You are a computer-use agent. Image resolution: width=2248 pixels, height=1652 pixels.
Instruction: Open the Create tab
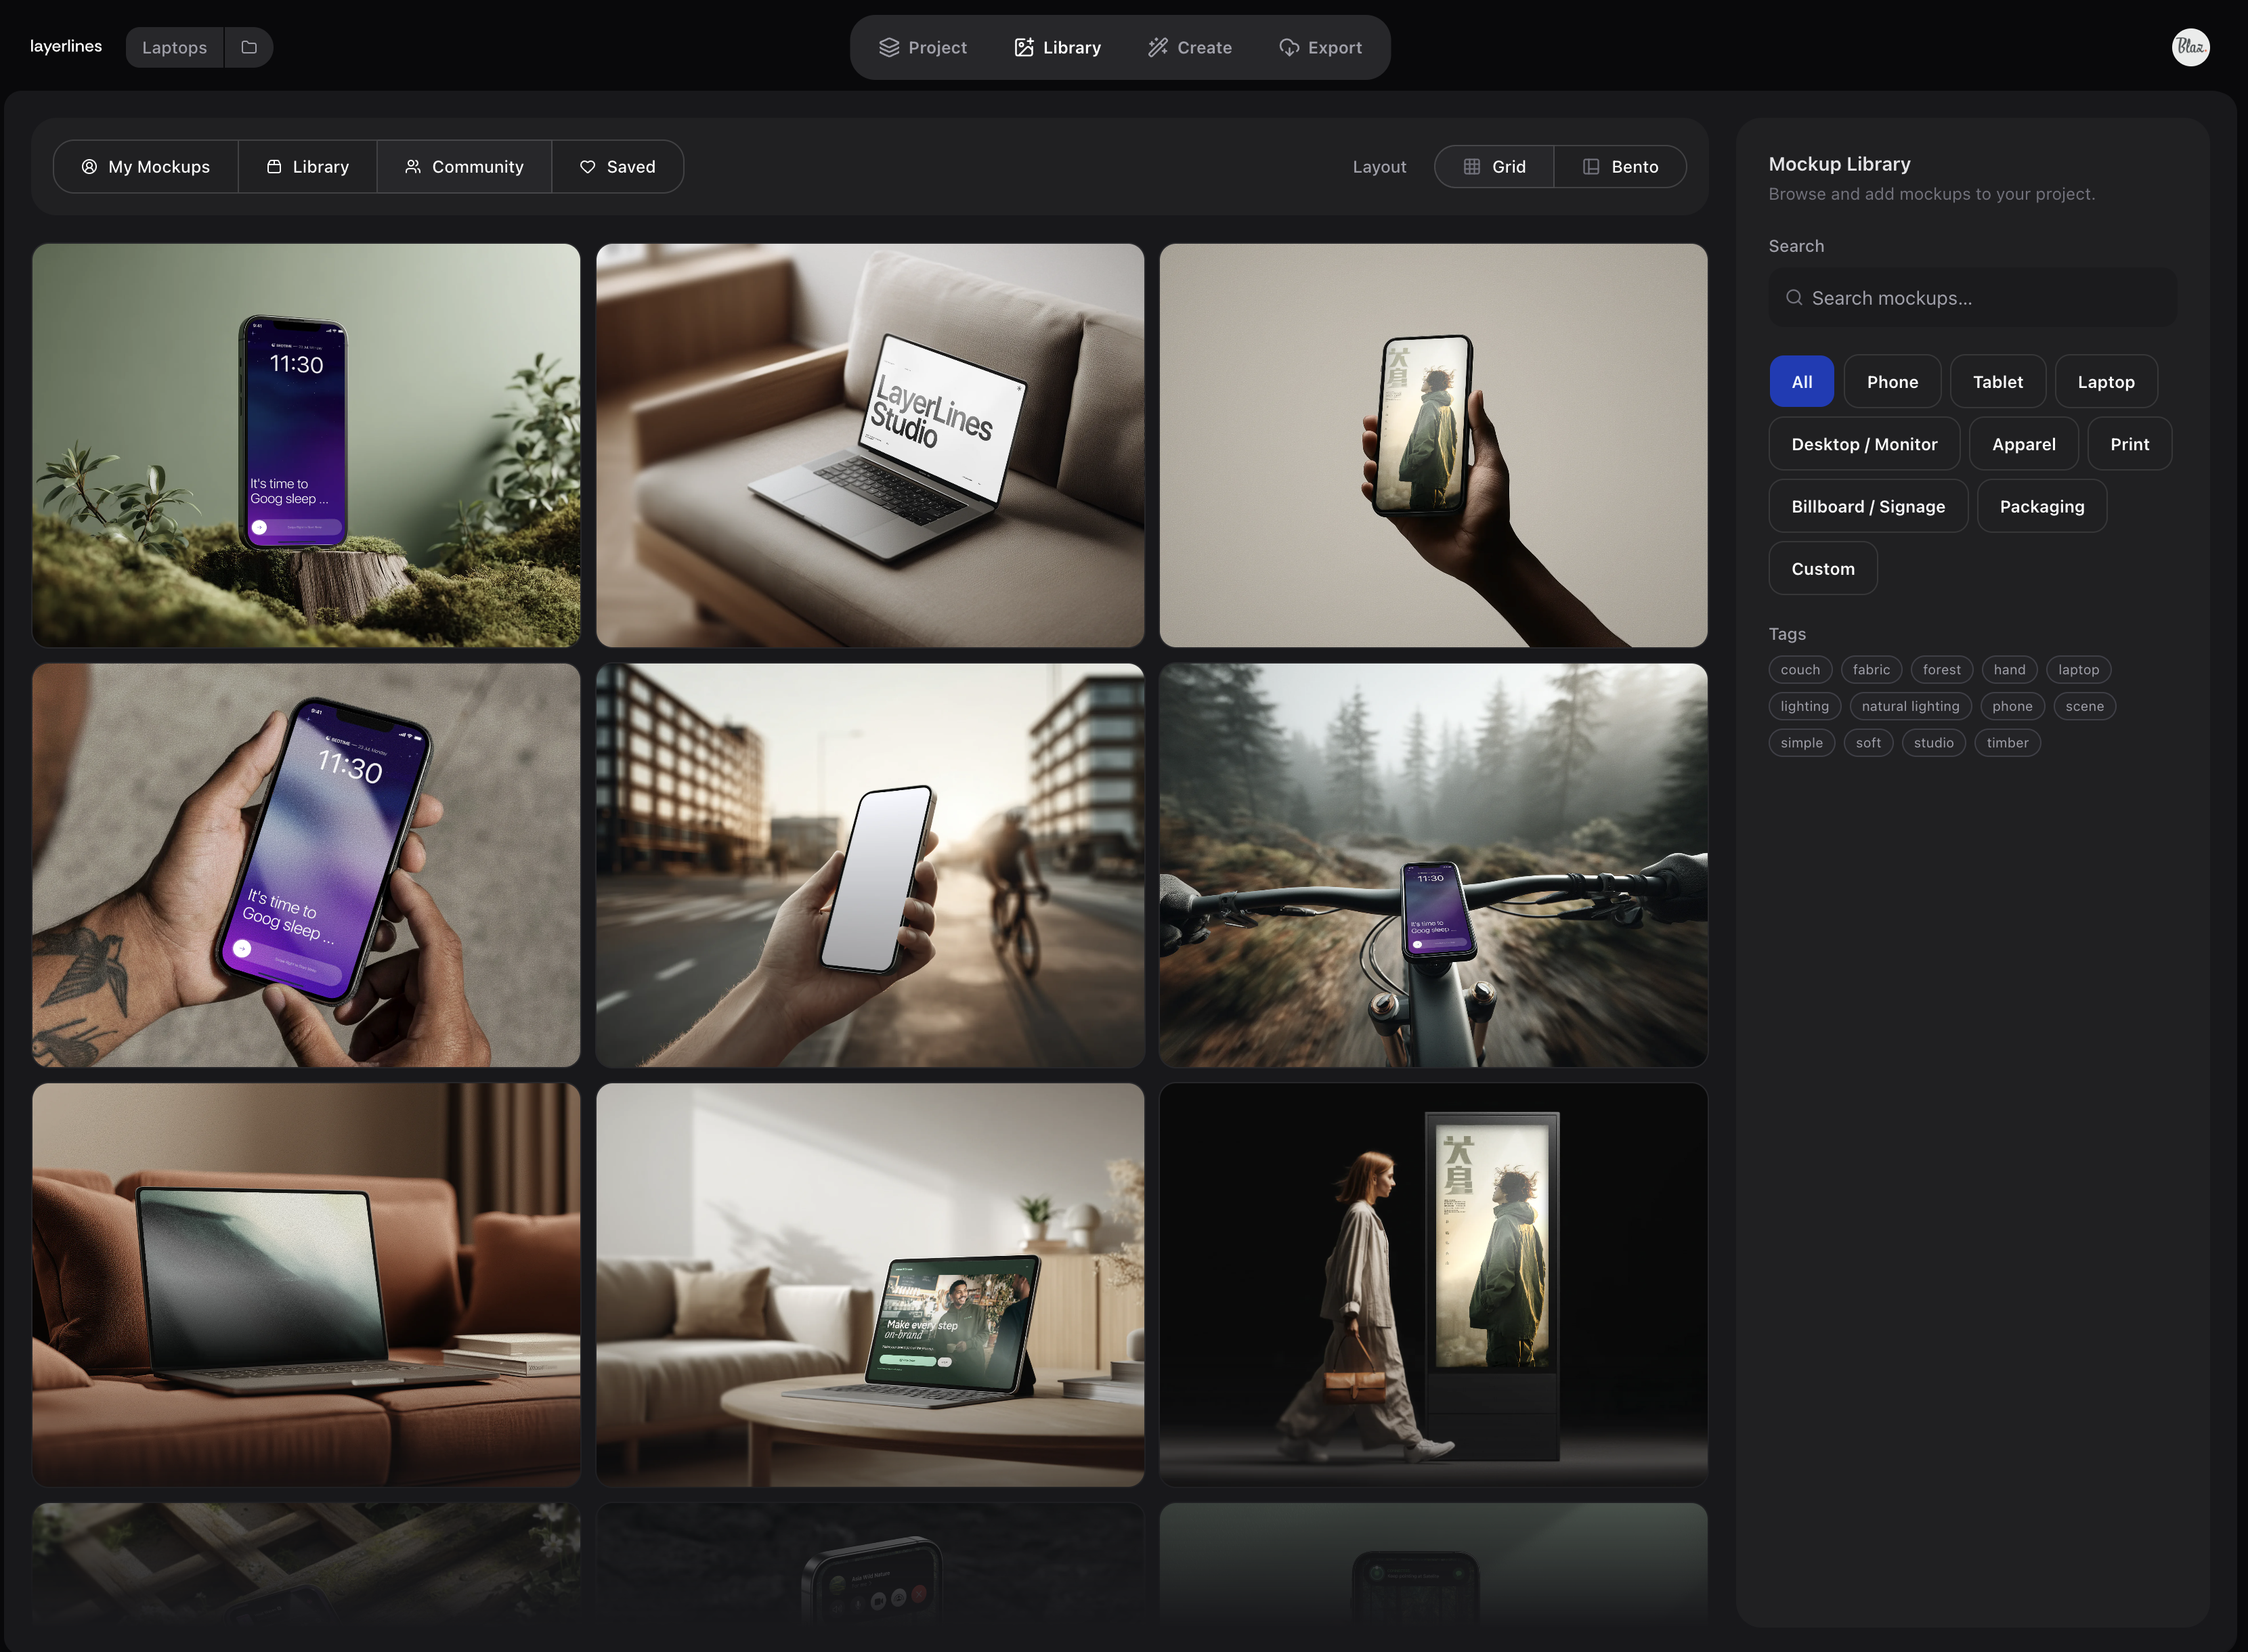point(1190,47)
